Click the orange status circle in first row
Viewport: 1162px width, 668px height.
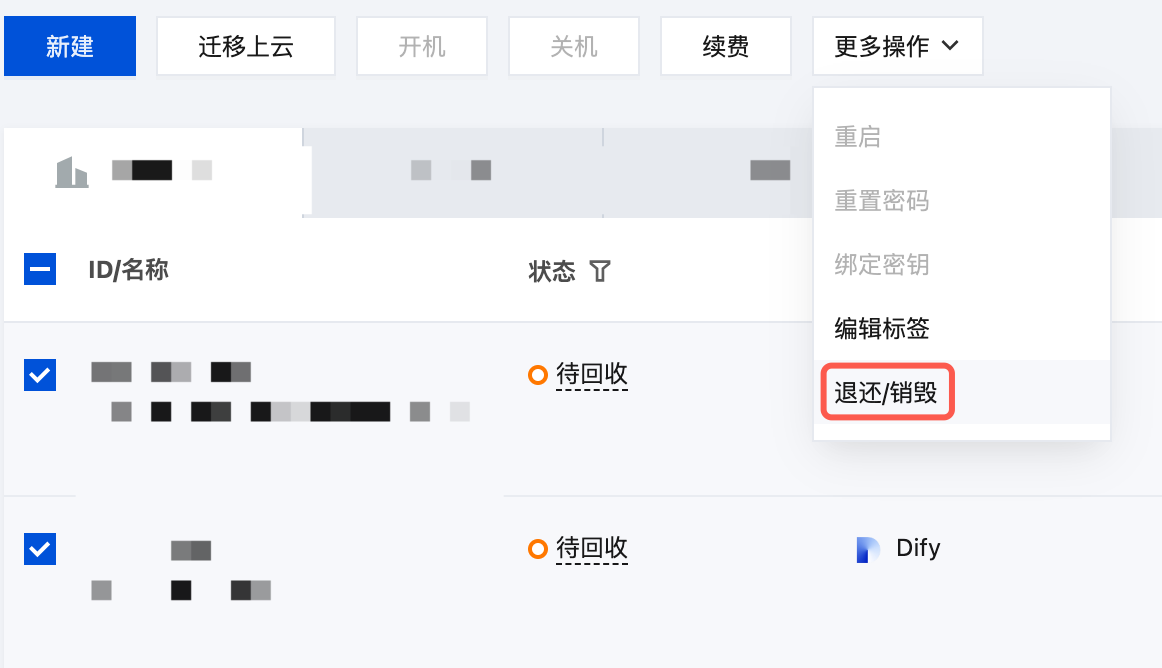click(537, 375)
